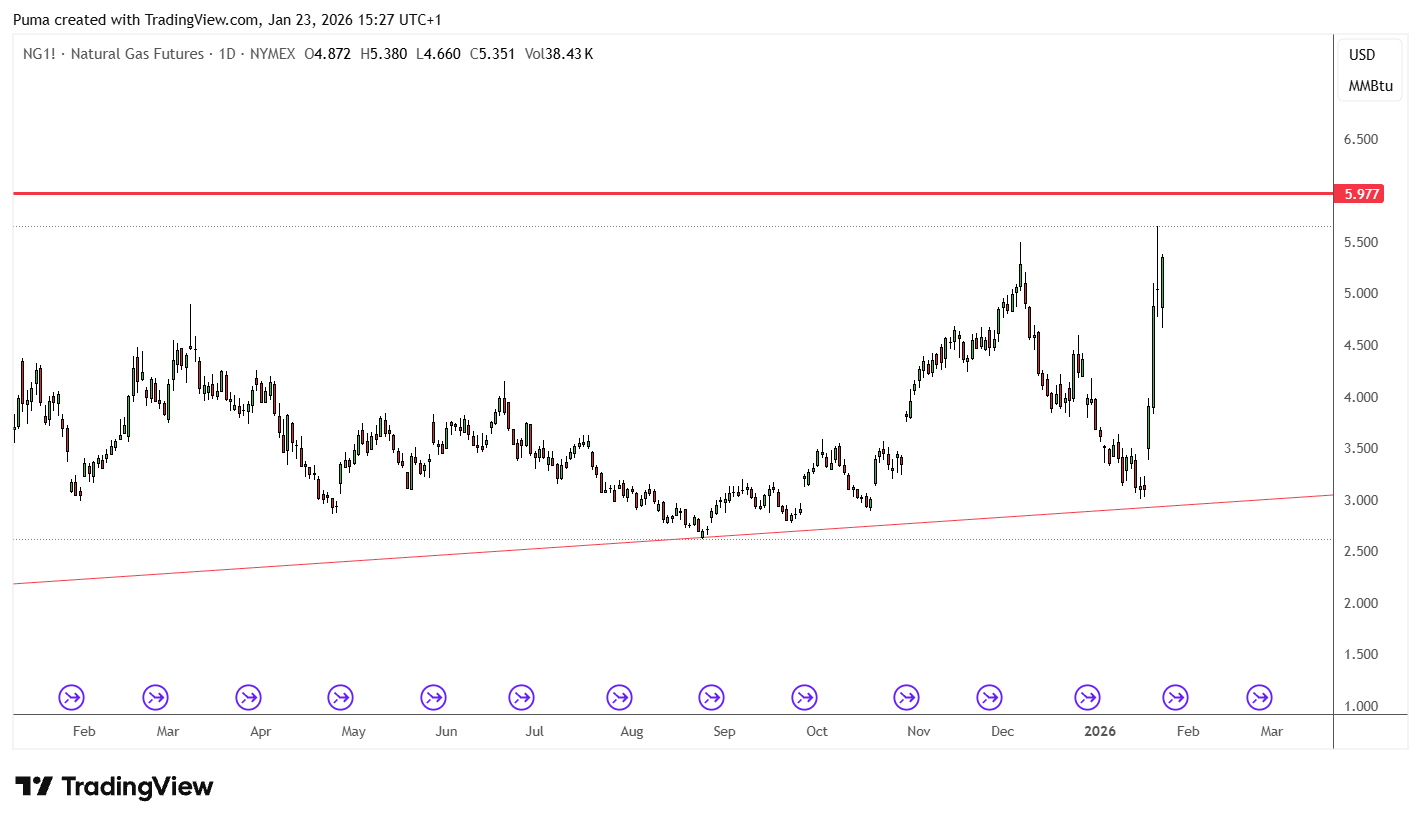Screen dimensions: 1421x824
Task: Click the contract roll icon above Nov
Action: pyautogui.click(x=906, y=697)
